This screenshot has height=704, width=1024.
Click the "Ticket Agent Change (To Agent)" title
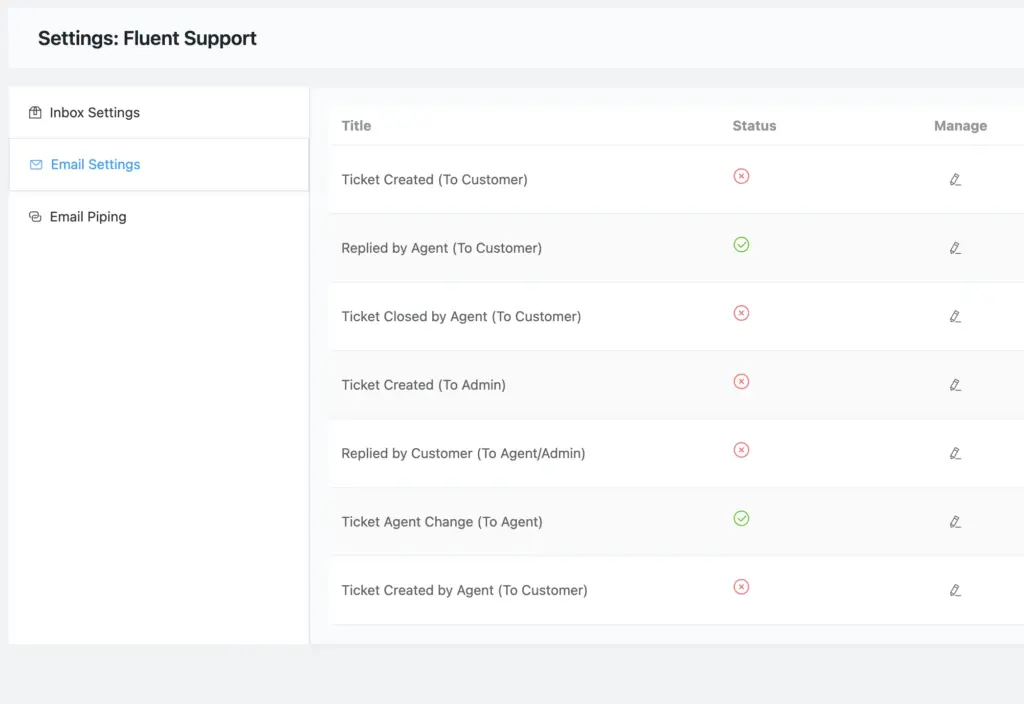pyautogui.click(x=441, y=522)
